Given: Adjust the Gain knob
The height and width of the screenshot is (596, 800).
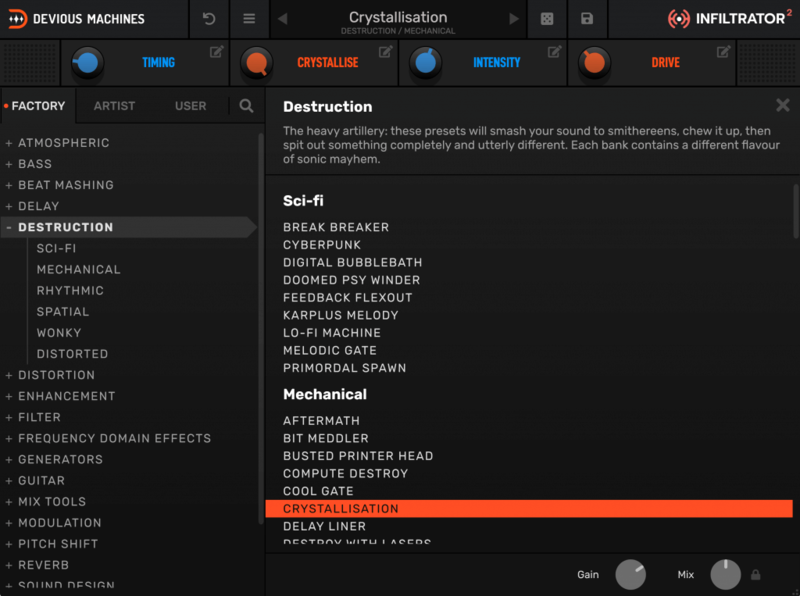Looking at the screenshot, I should point(631,575).
